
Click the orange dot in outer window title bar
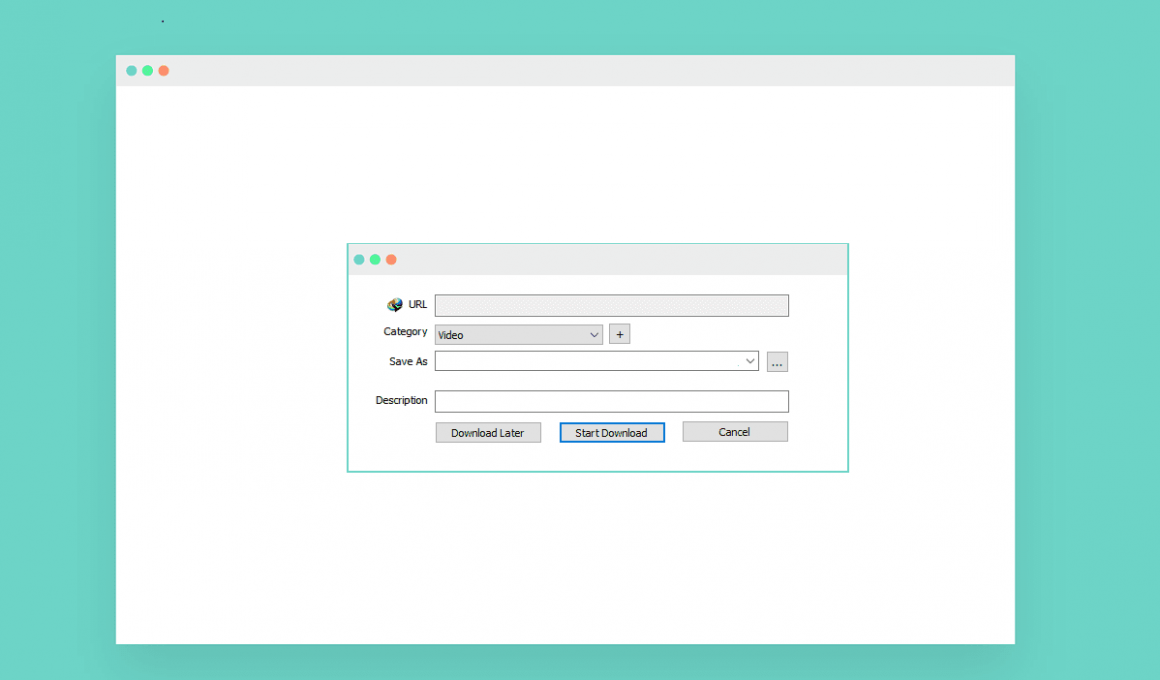tap(163, 71)
